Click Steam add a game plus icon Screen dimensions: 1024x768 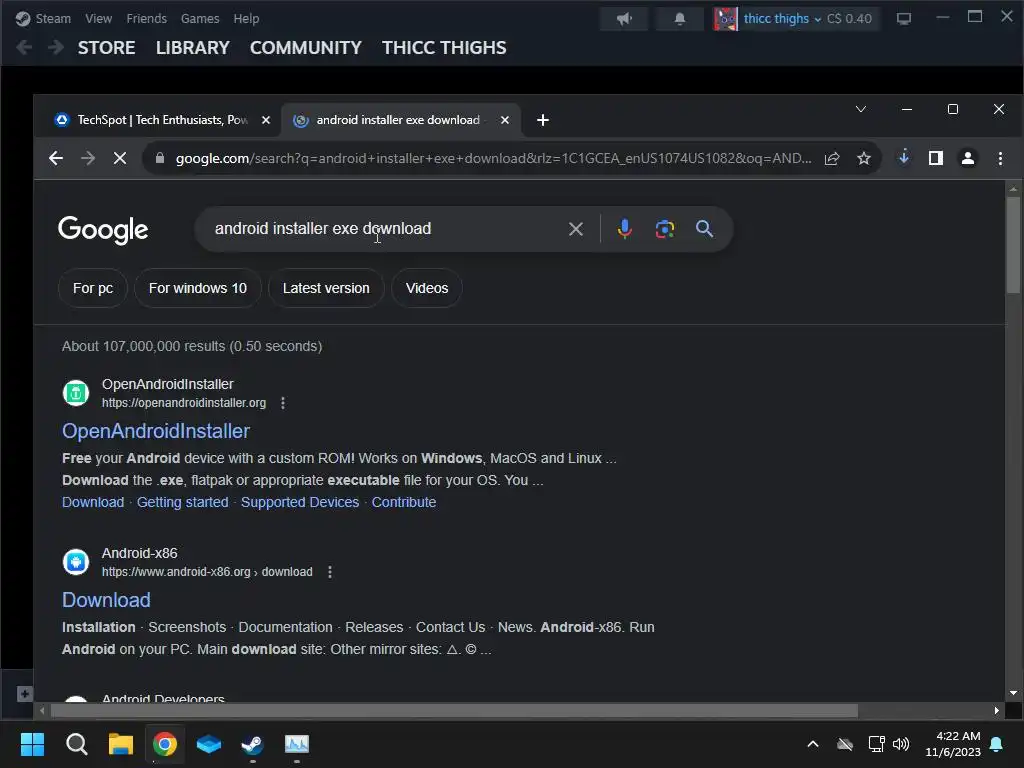pyautogui.click(x=24, y=694)
